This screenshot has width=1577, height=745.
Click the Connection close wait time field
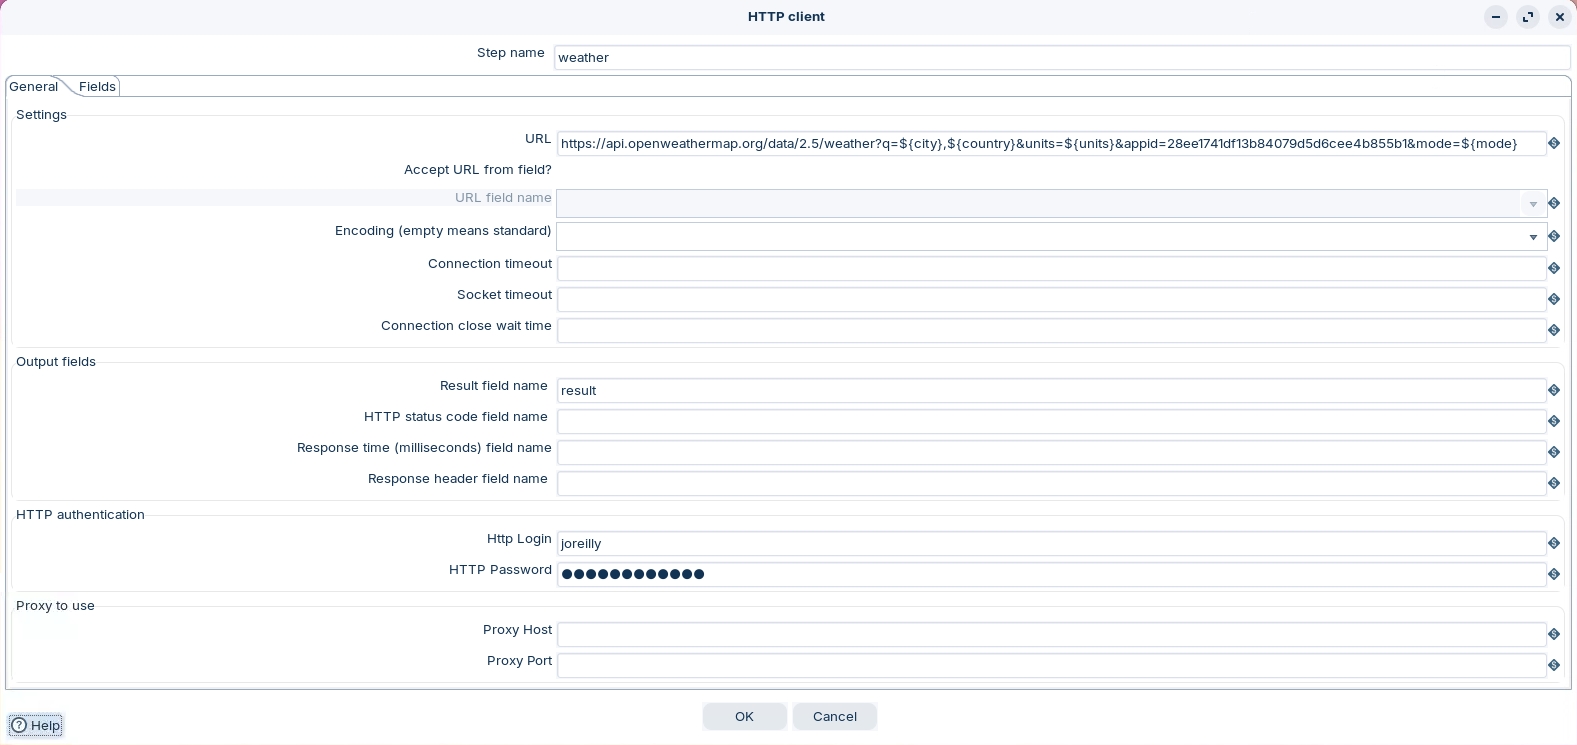(1051, 330)
